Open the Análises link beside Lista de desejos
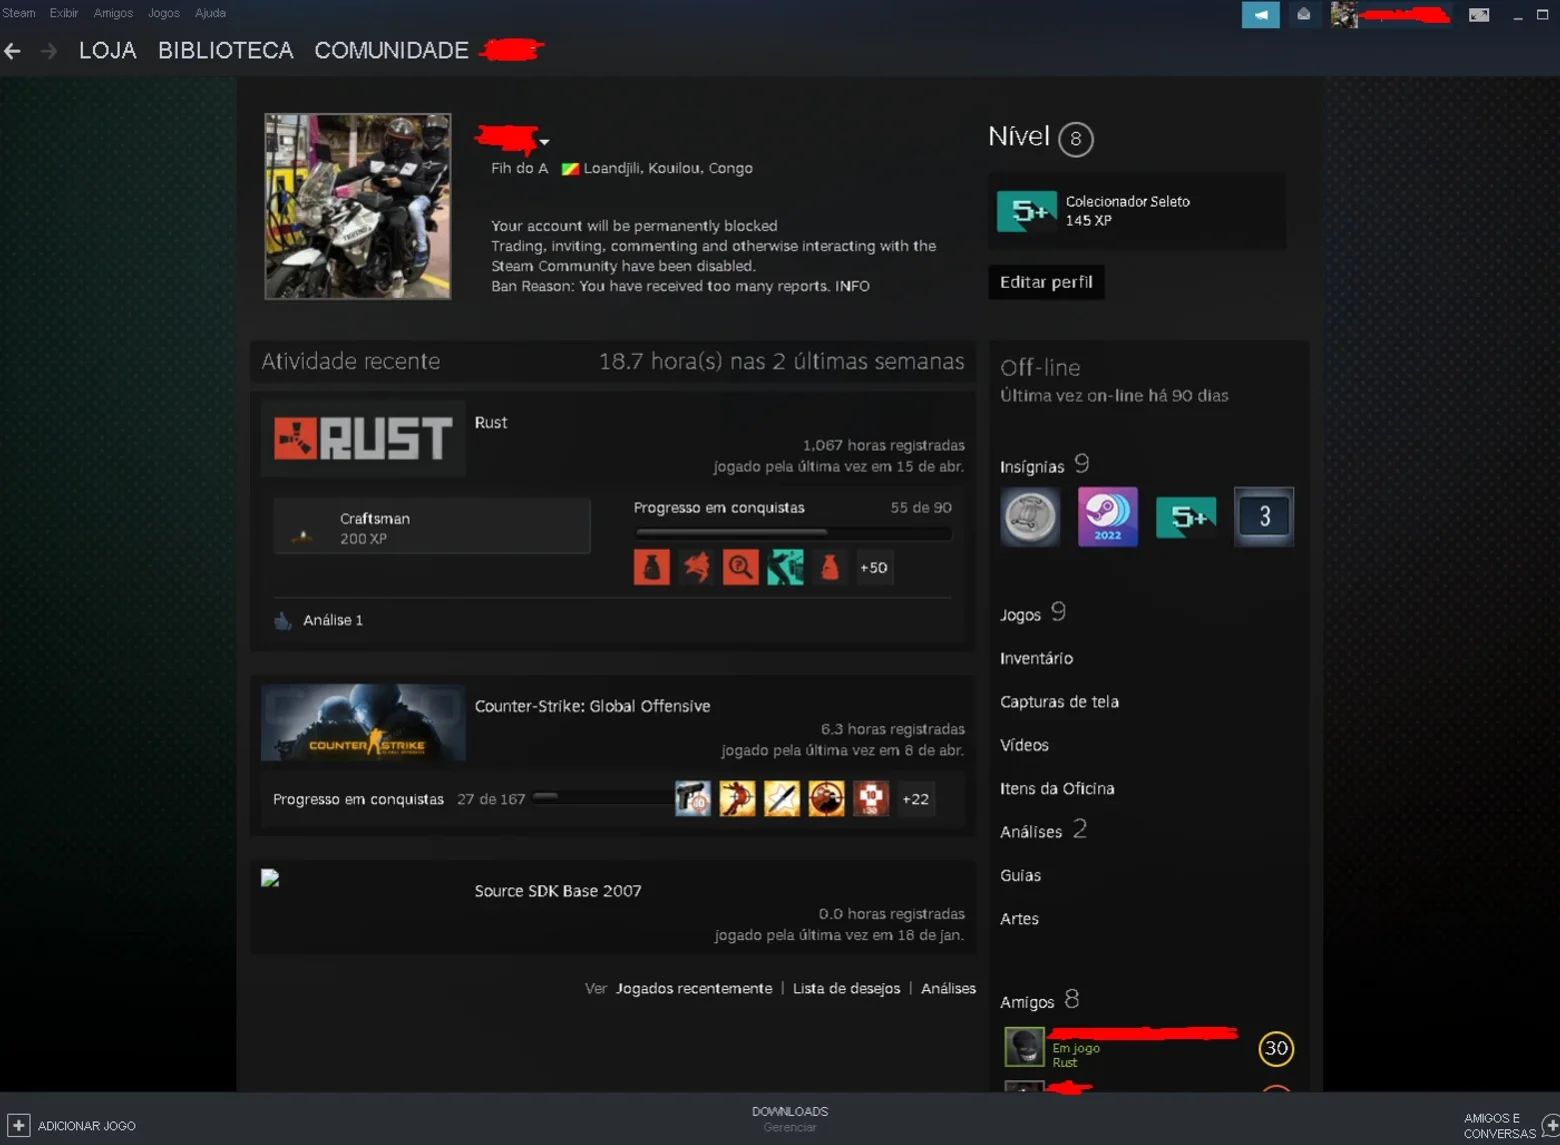The height and width of the screenshot is (1145, 1560). click(948, 988)
